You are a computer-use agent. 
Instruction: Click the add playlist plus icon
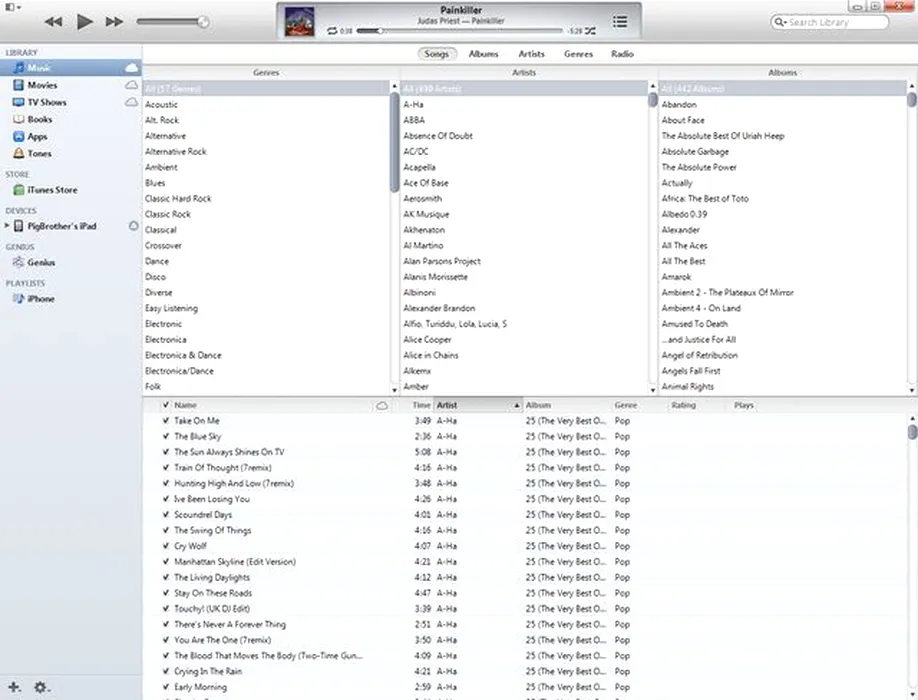[x=14, y=687]
